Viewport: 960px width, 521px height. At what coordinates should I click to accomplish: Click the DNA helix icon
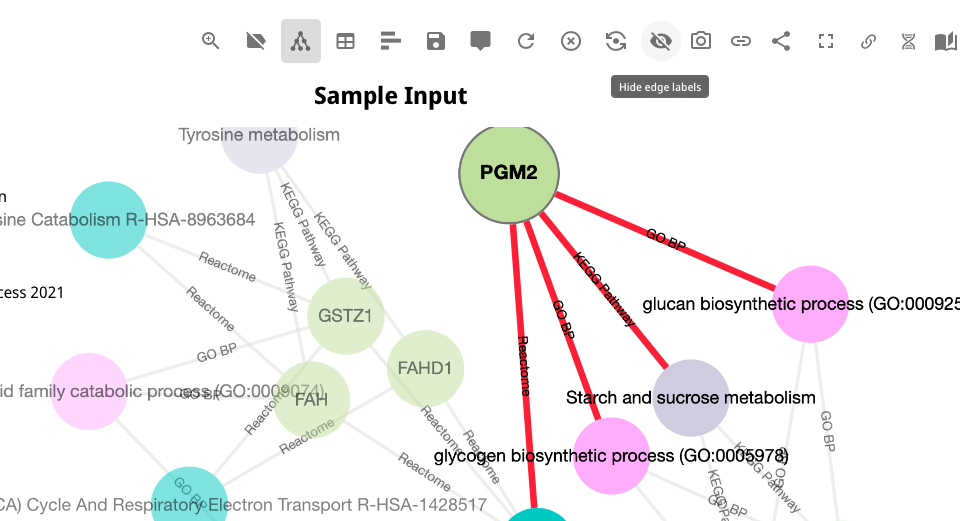click(x=909, y=41)
